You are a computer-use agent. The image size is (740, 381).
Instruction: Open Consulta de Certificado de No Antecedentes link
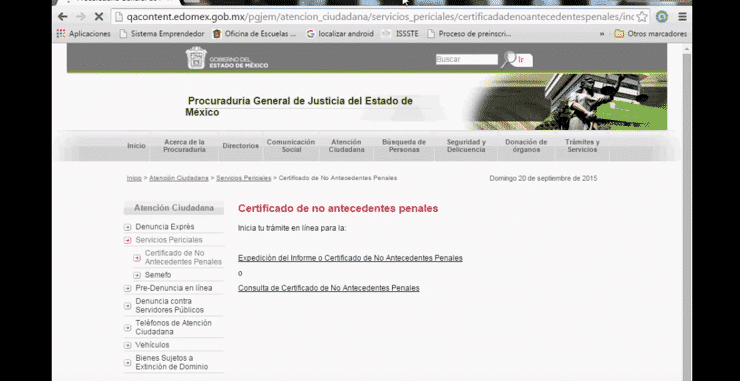[328, 288]
